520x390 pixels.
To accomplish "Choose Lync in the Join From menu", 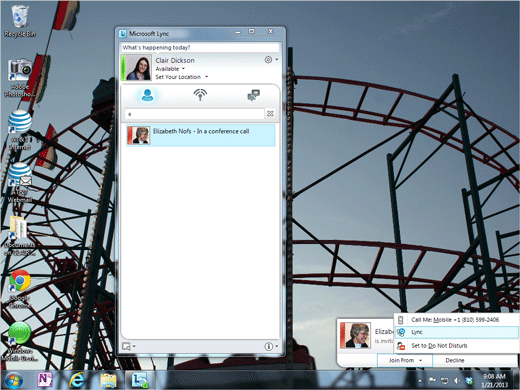I will [x=457, y=332].
